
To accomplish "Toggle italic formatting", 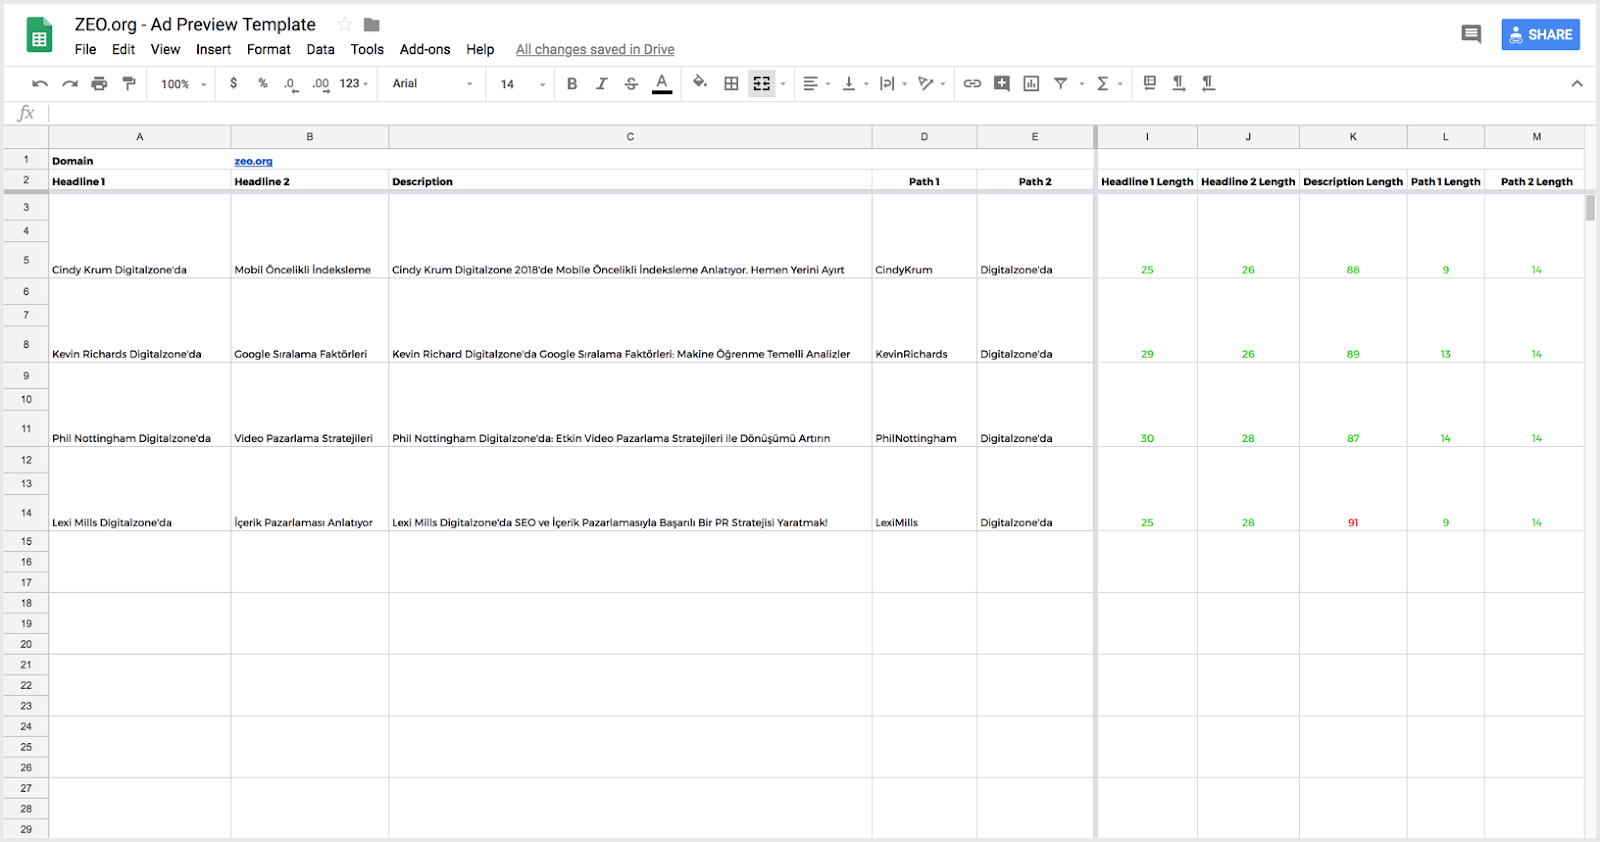I will tap(602, 84).
